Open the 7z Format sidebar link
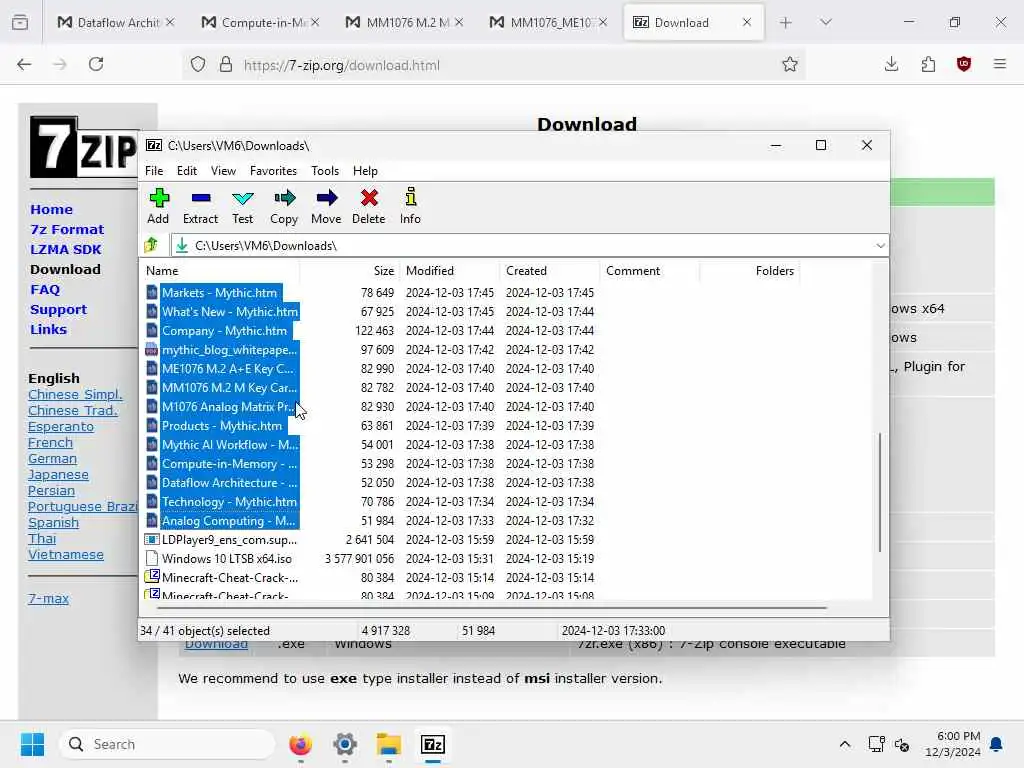This screenshot has height=768, width=1024. pos(67,230)
